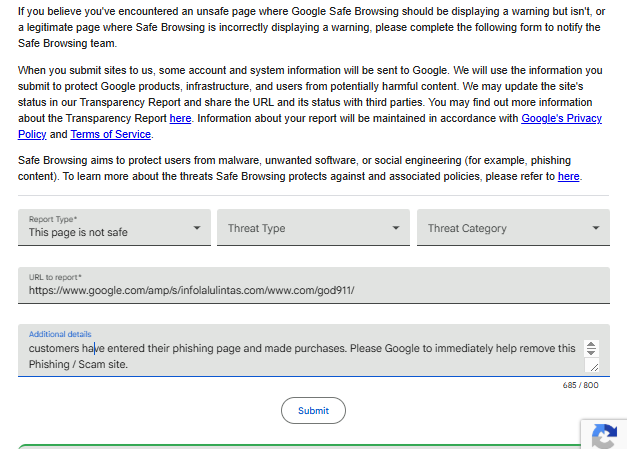Viewport: 627px width, 449px height.
Task: Click the Threat Category dropdown arrow
Action: coord(596,228)
